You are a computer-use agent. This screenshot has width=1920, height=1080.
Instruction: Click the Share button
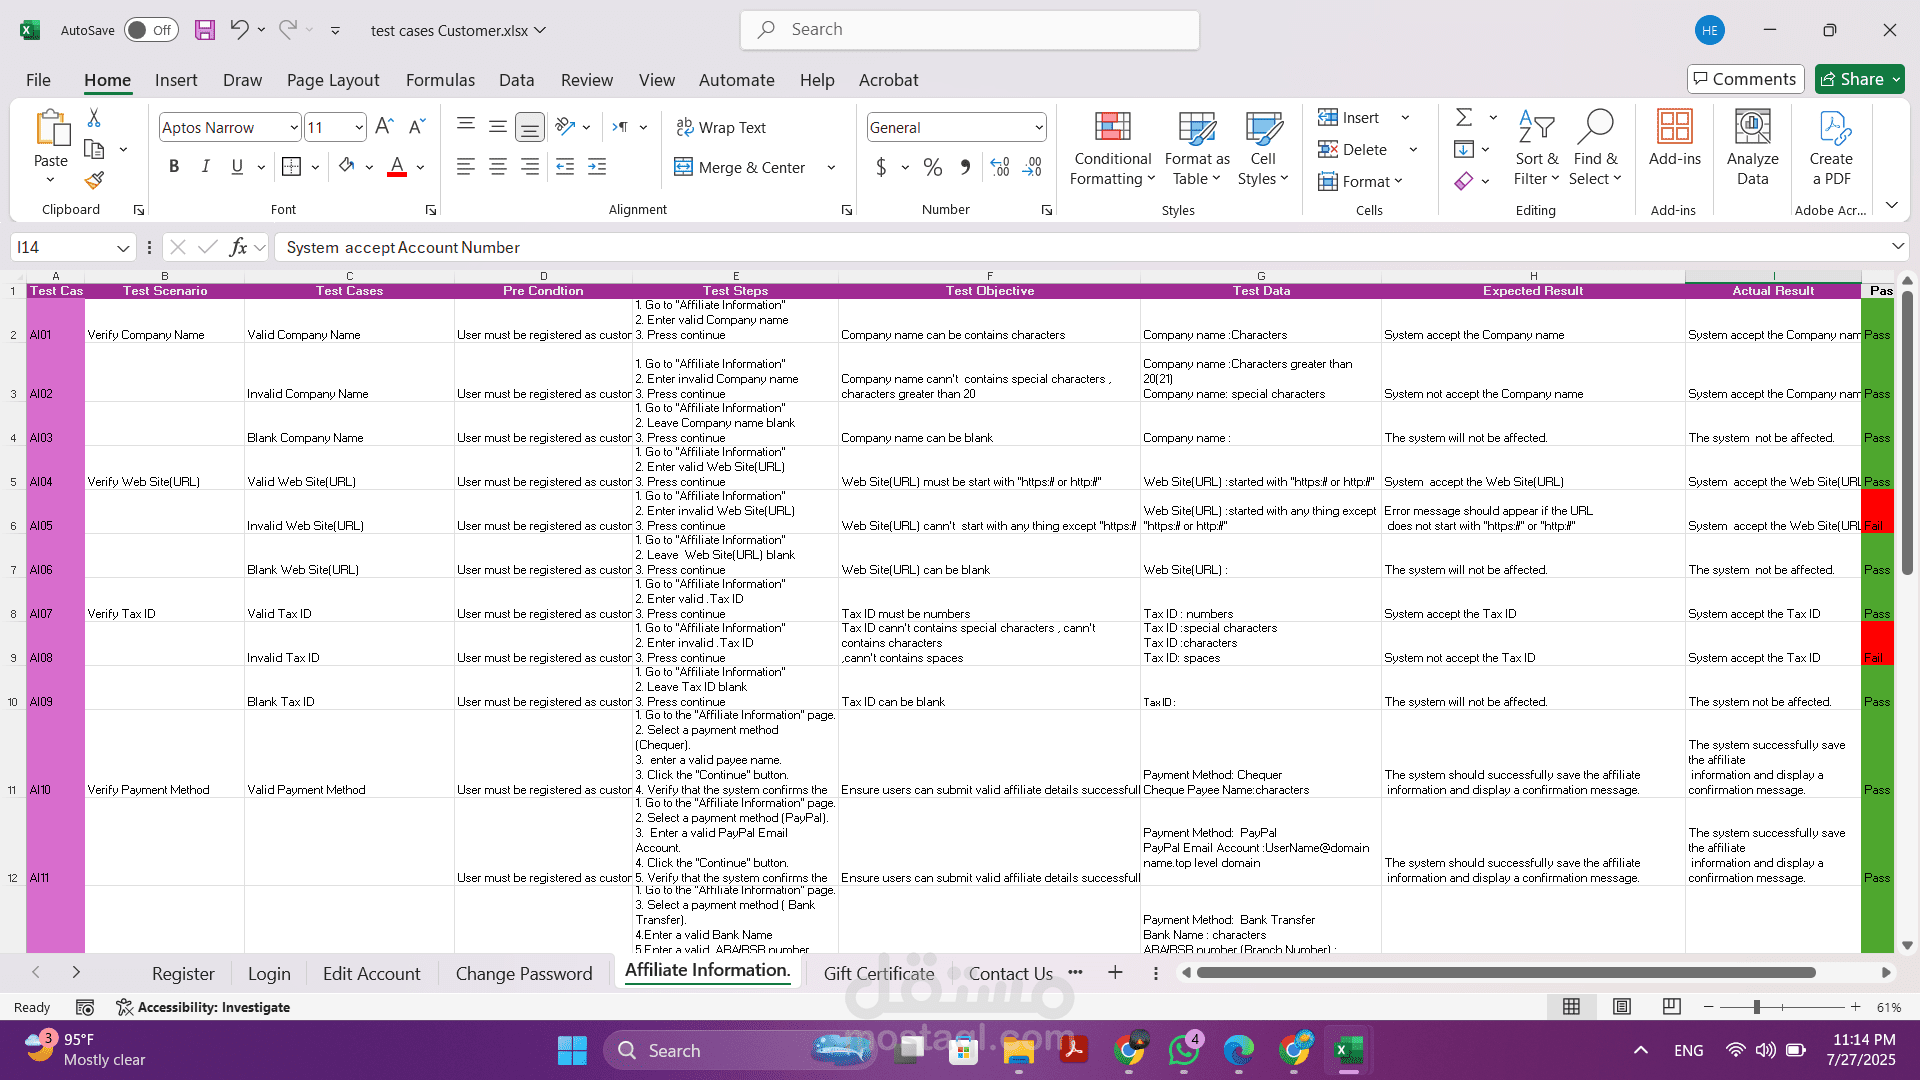[x=1850, y=79]
